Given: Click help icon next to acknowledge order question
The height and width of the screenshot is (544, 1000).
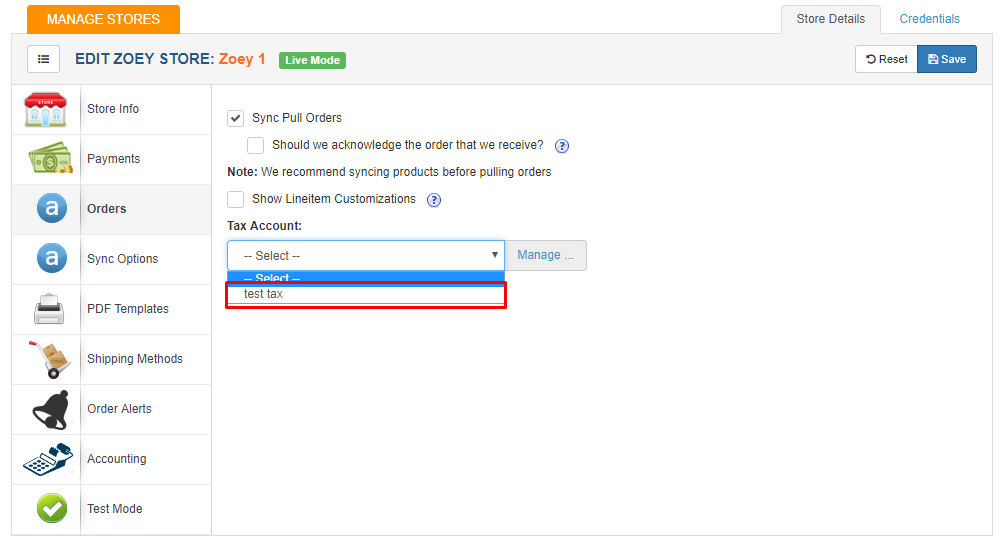Looking at the screenshot, I should (x=561, y=146).
